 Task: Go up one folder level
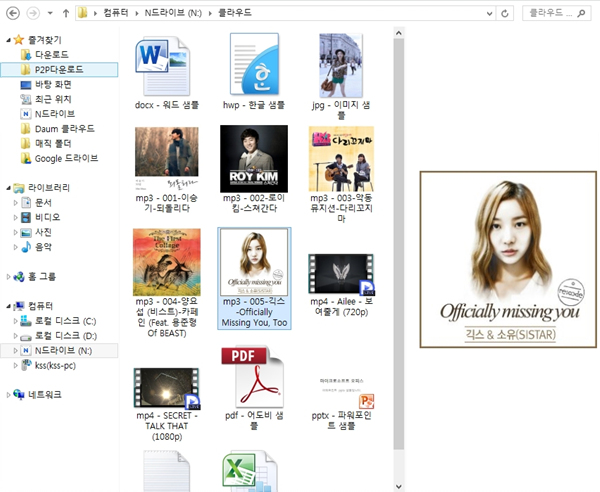66,13
